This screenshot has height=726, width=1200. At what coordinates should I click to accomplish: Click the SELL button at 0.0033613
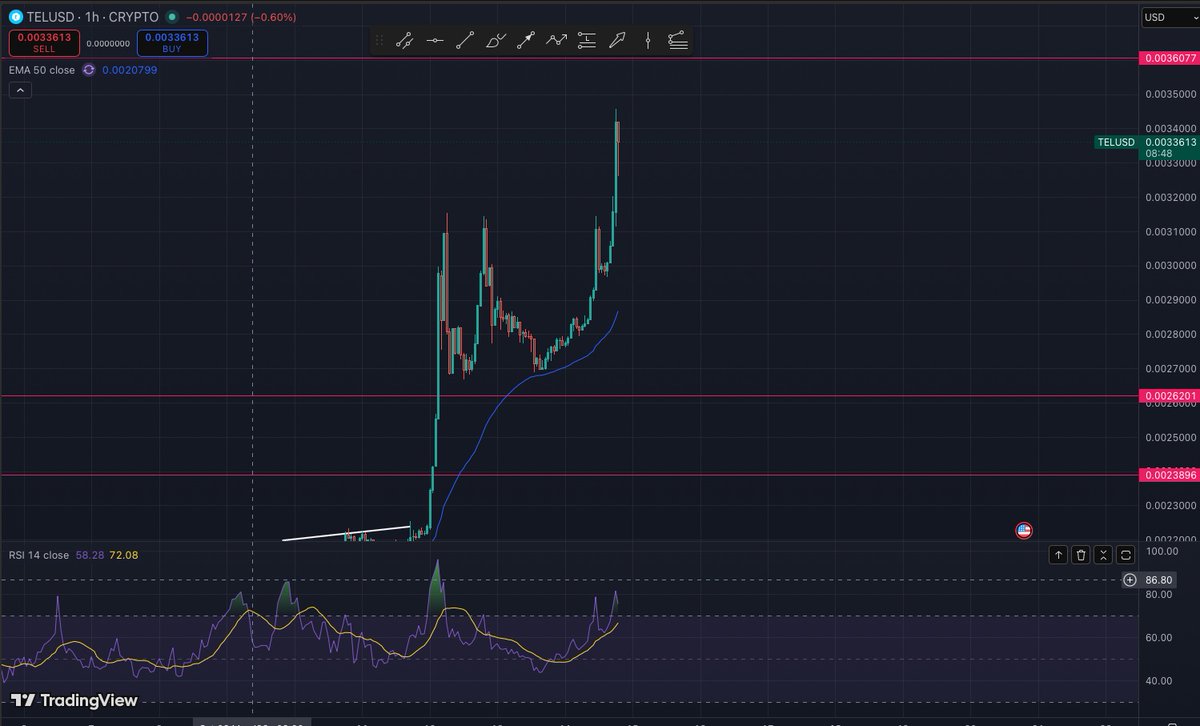[x=42, y=43]
